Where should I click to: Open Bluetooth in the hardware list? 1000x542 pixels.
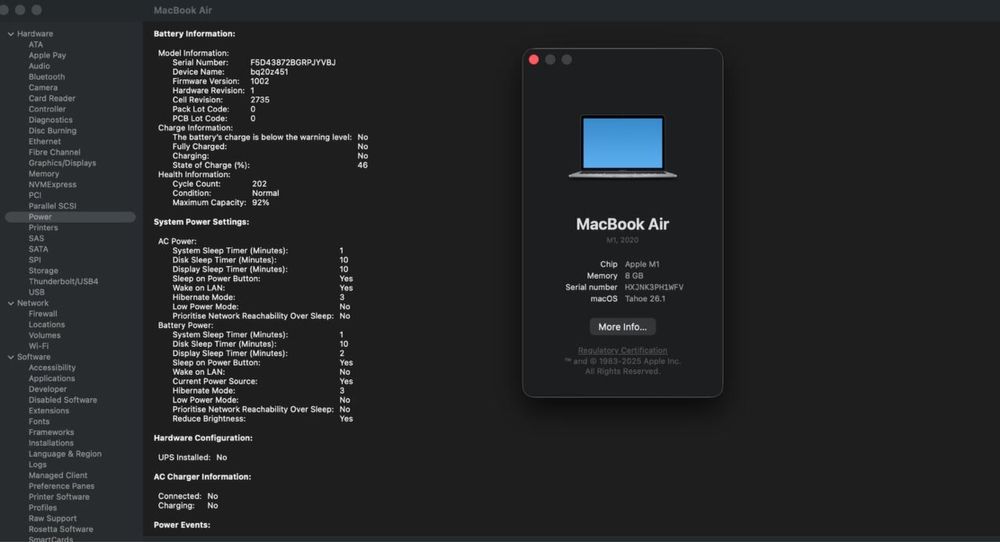[x=47, y=77]
